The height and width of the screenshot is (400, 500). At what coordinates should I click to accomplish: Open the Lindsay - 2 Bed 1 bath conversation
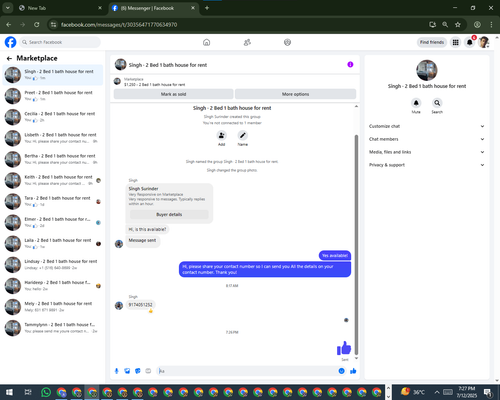point(53,265)
